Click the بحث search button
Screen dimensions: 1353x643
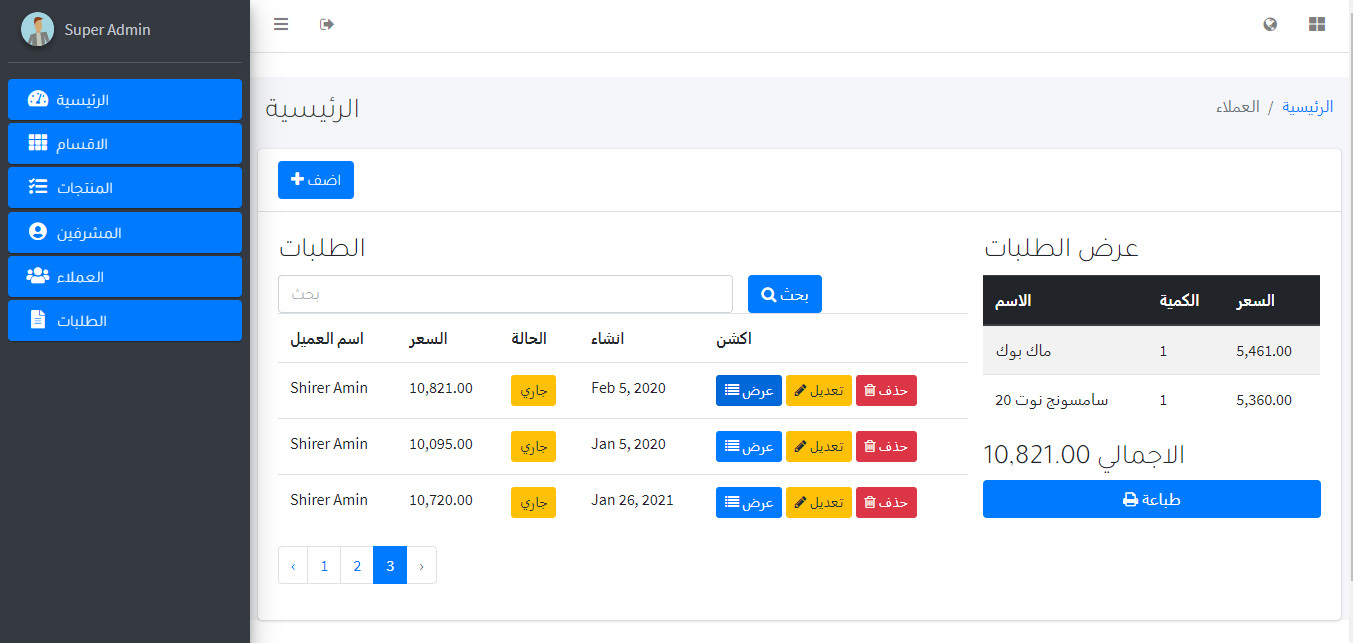(784, 293)
